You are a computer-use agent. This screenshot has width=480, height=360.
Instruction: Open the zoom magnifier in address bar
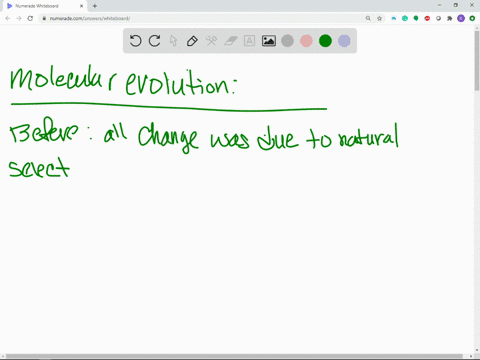click(x=368, y=18)
